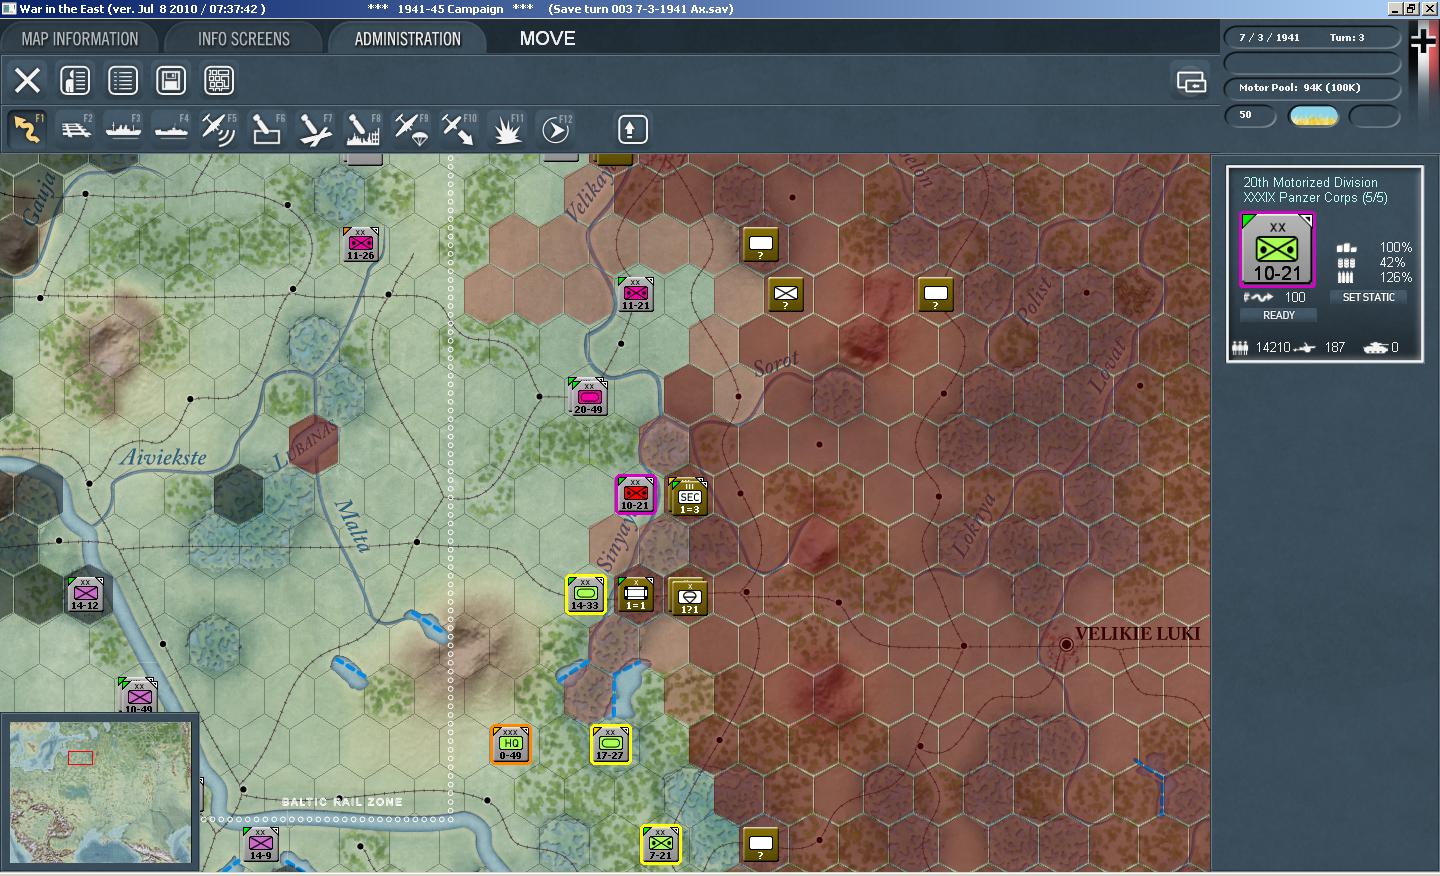Select bomb city mode (F8) icon
This screenshot has width=1440, height=876.
point(363,129)
